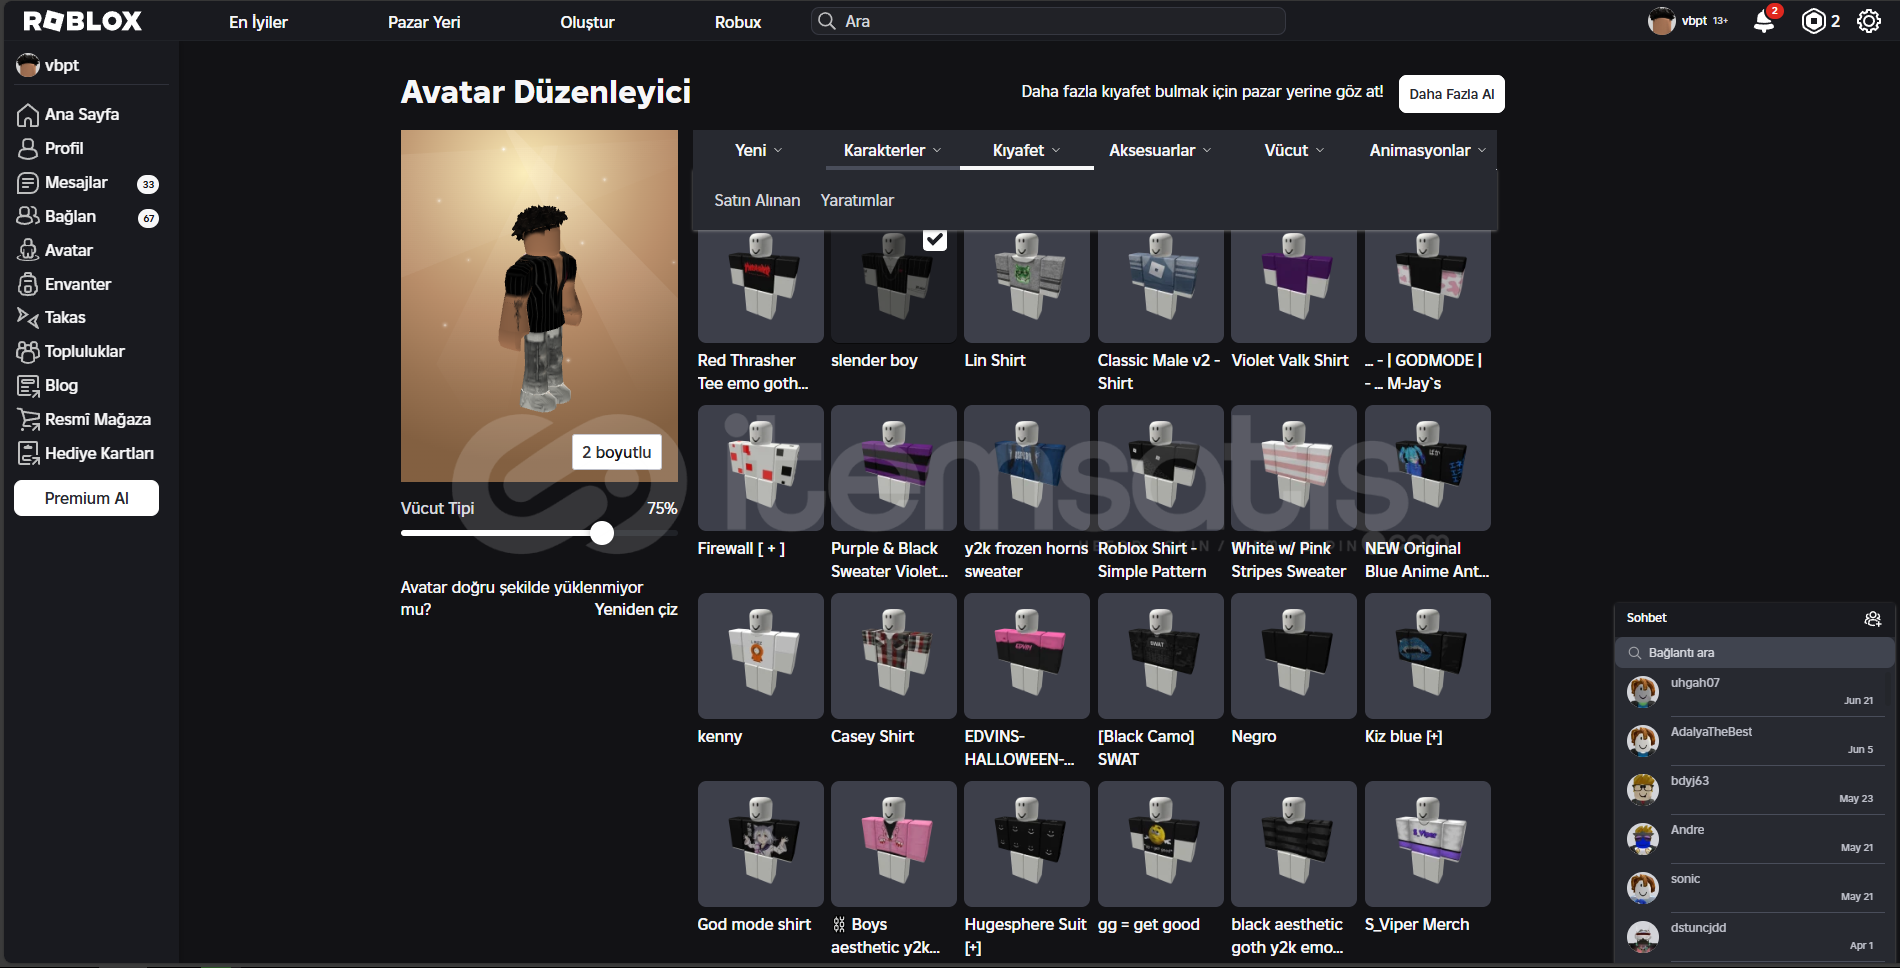Open Mesajlar in sidebar
Image resolution: width=1900 pixels, height=968 pixels.
pyautogui.click(x=76, y=182)
